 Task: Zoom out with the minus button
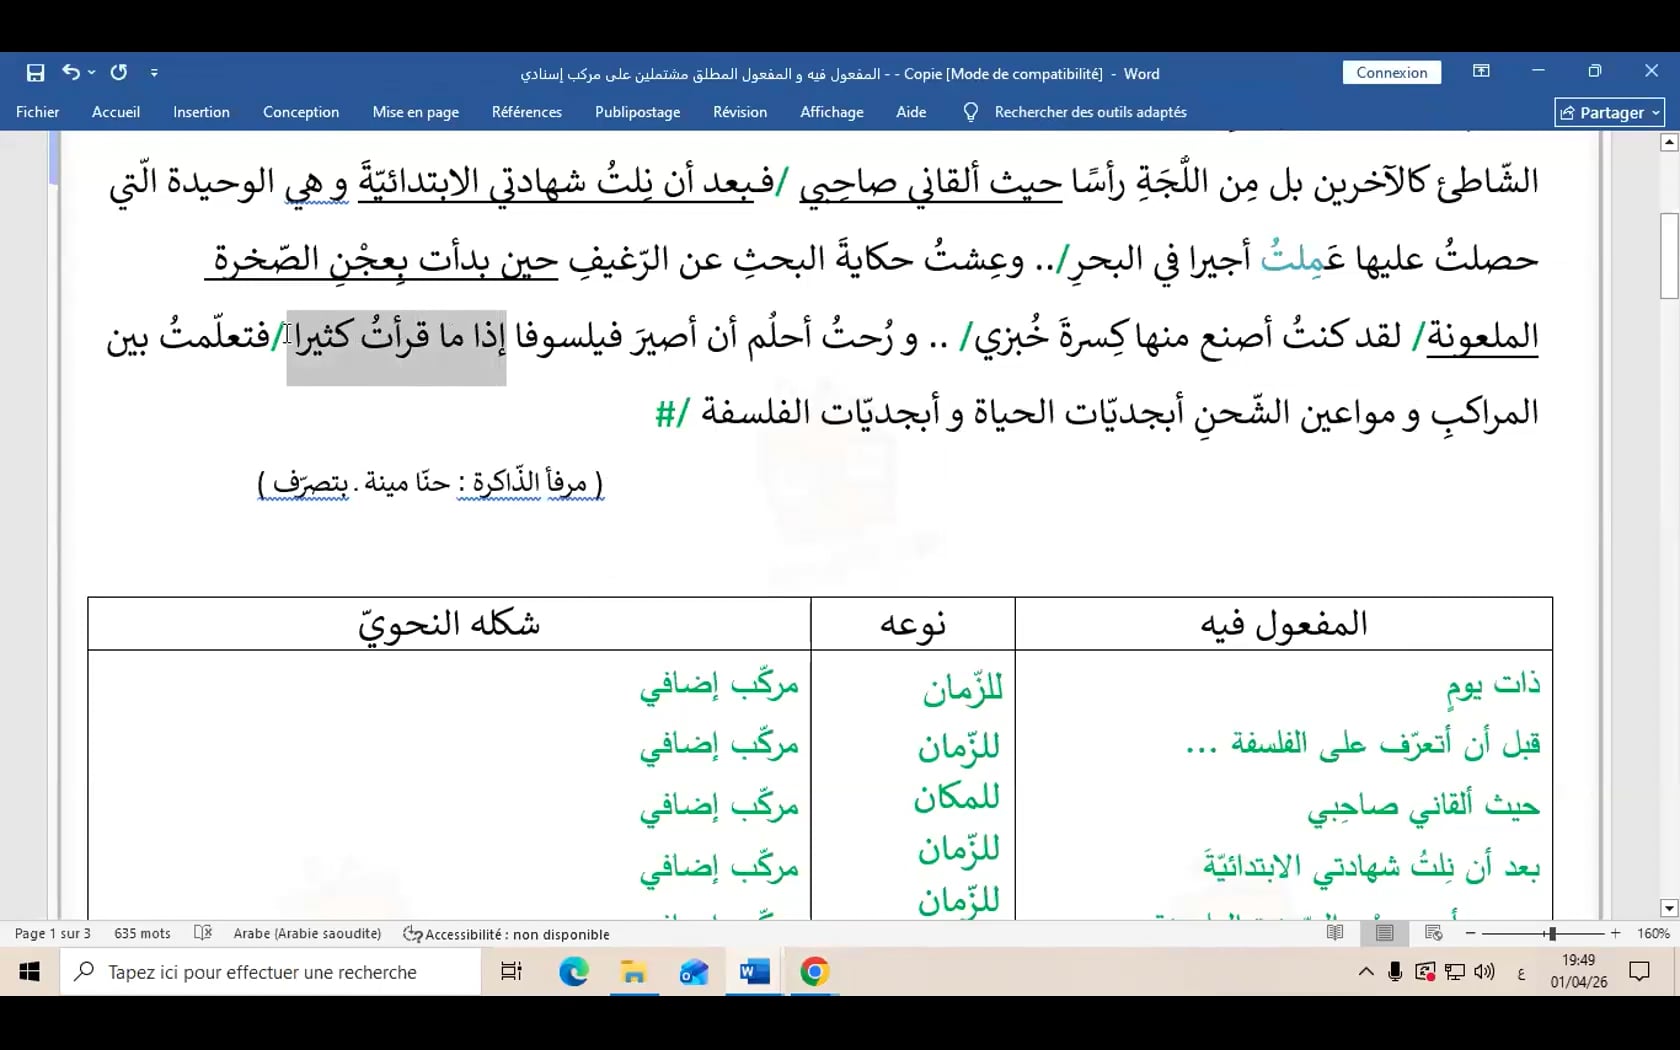(x=1470, y=933)
